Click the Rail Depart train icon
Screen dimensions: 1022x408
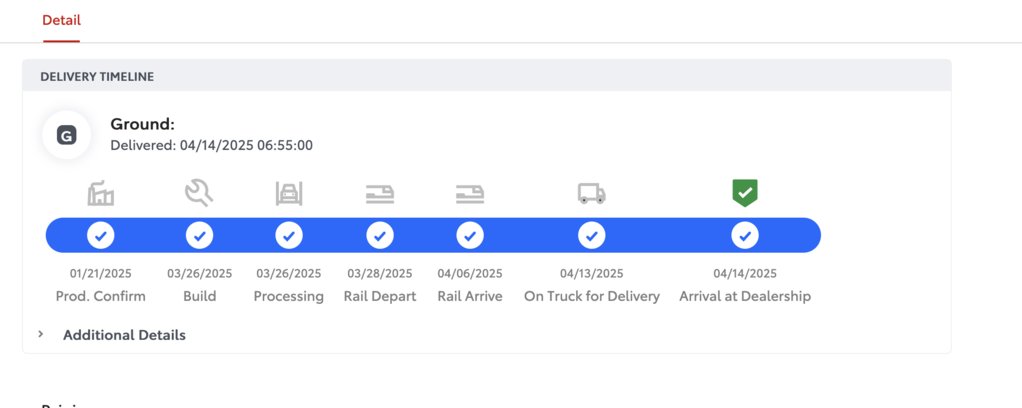click(380, 194)
